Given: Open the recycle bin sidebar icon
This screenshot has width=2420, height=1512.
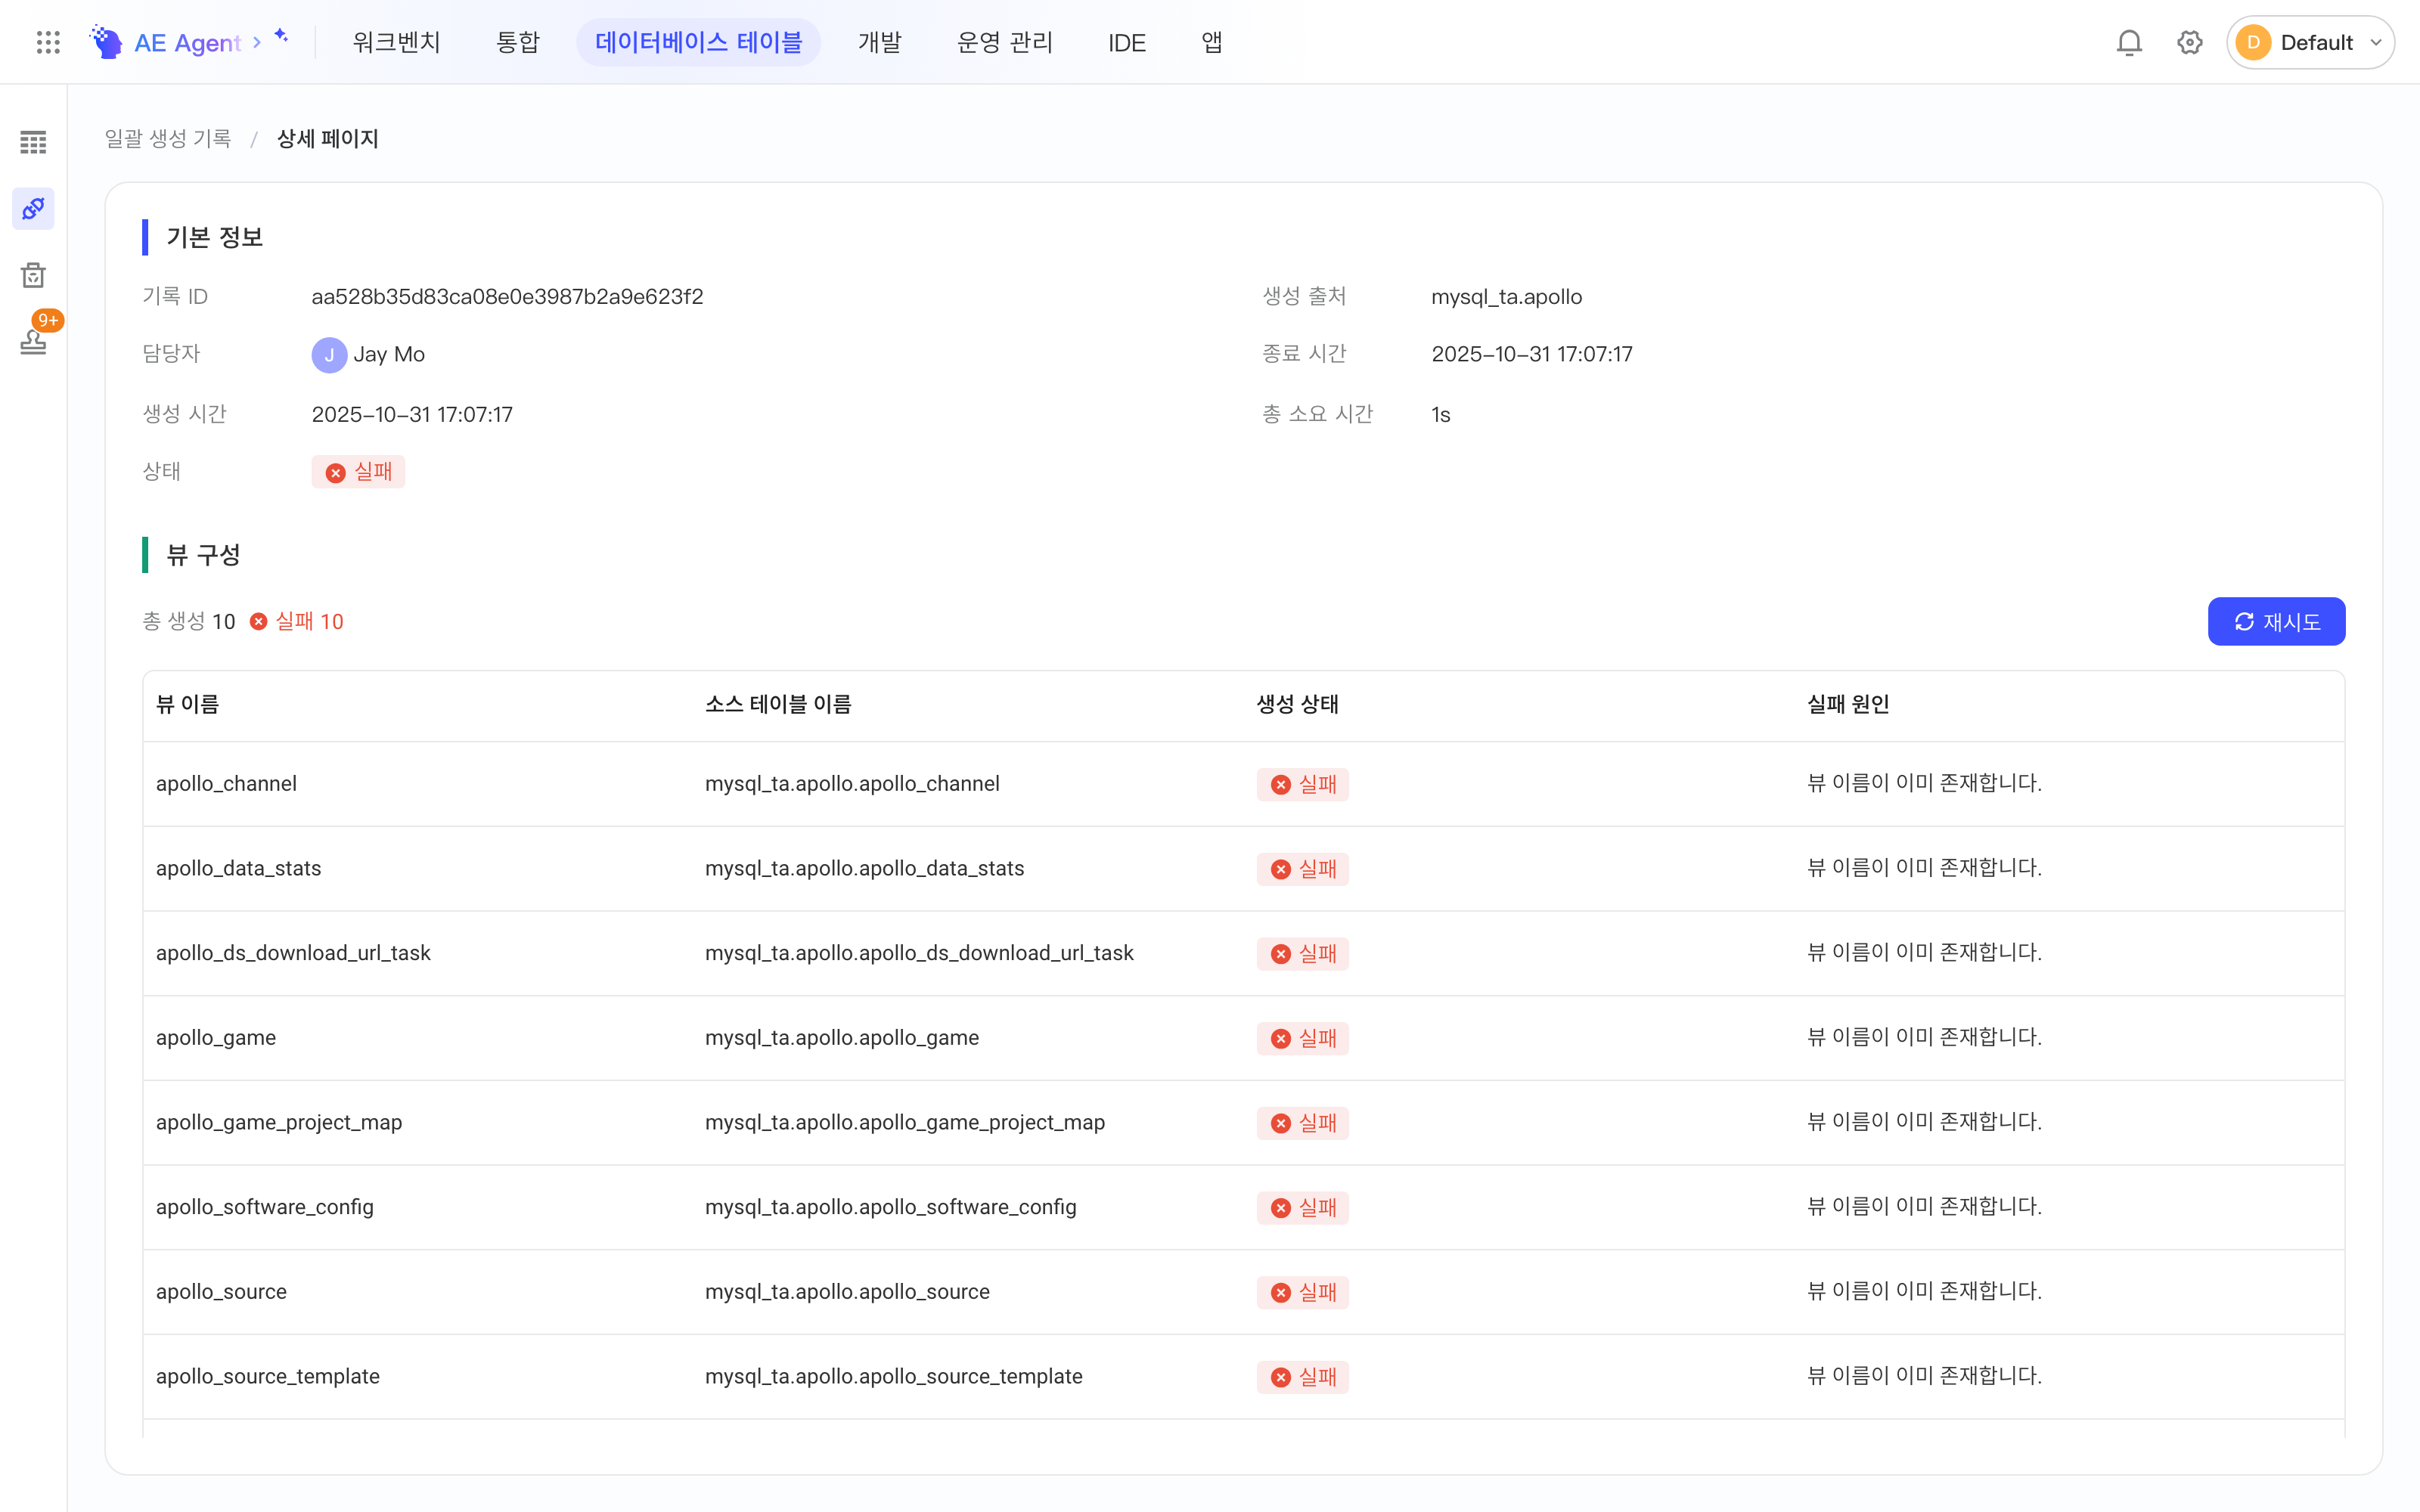Looking at the screenshot, I should 33,275.
